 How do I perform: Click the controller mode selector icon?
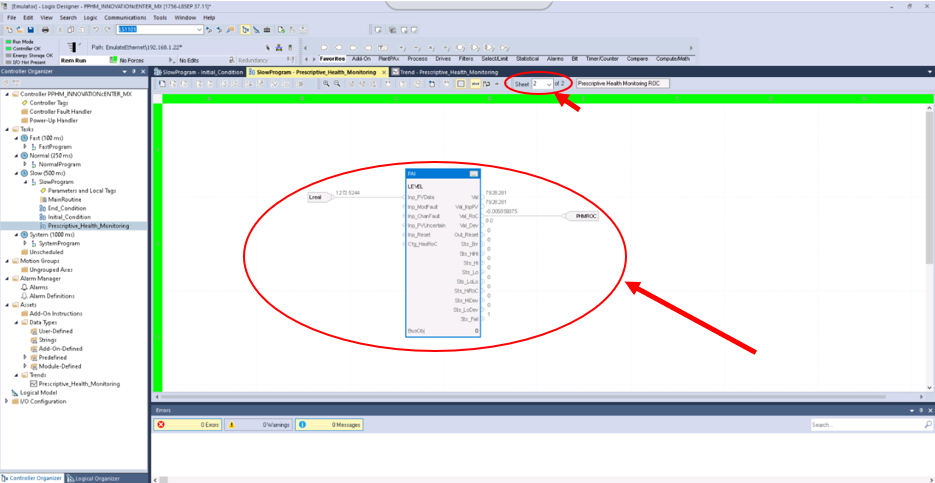pyautogui.click(x=73, y=48)
